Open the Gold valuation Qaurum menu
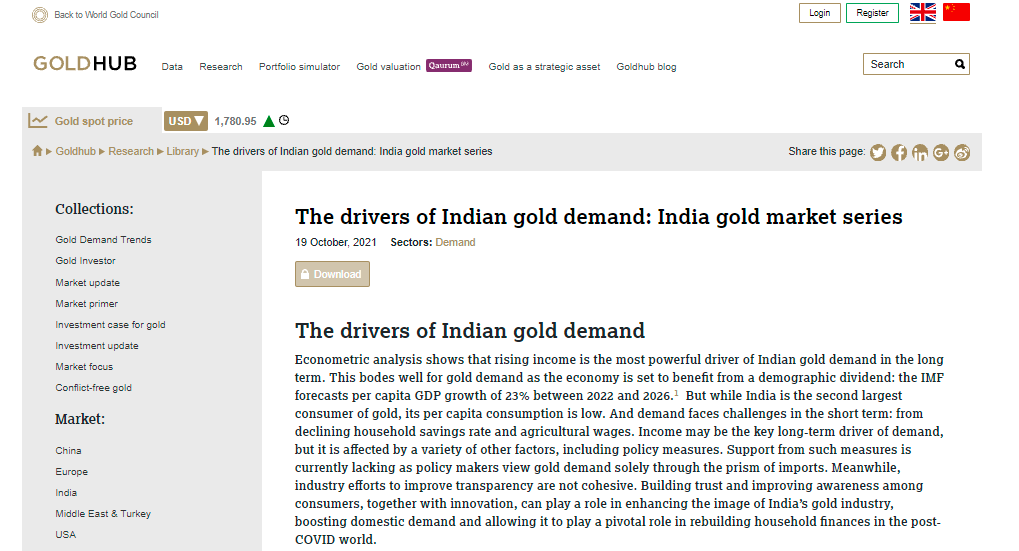Image resolution: width=1019 pixels, height=551 pixels. (413, 67)
